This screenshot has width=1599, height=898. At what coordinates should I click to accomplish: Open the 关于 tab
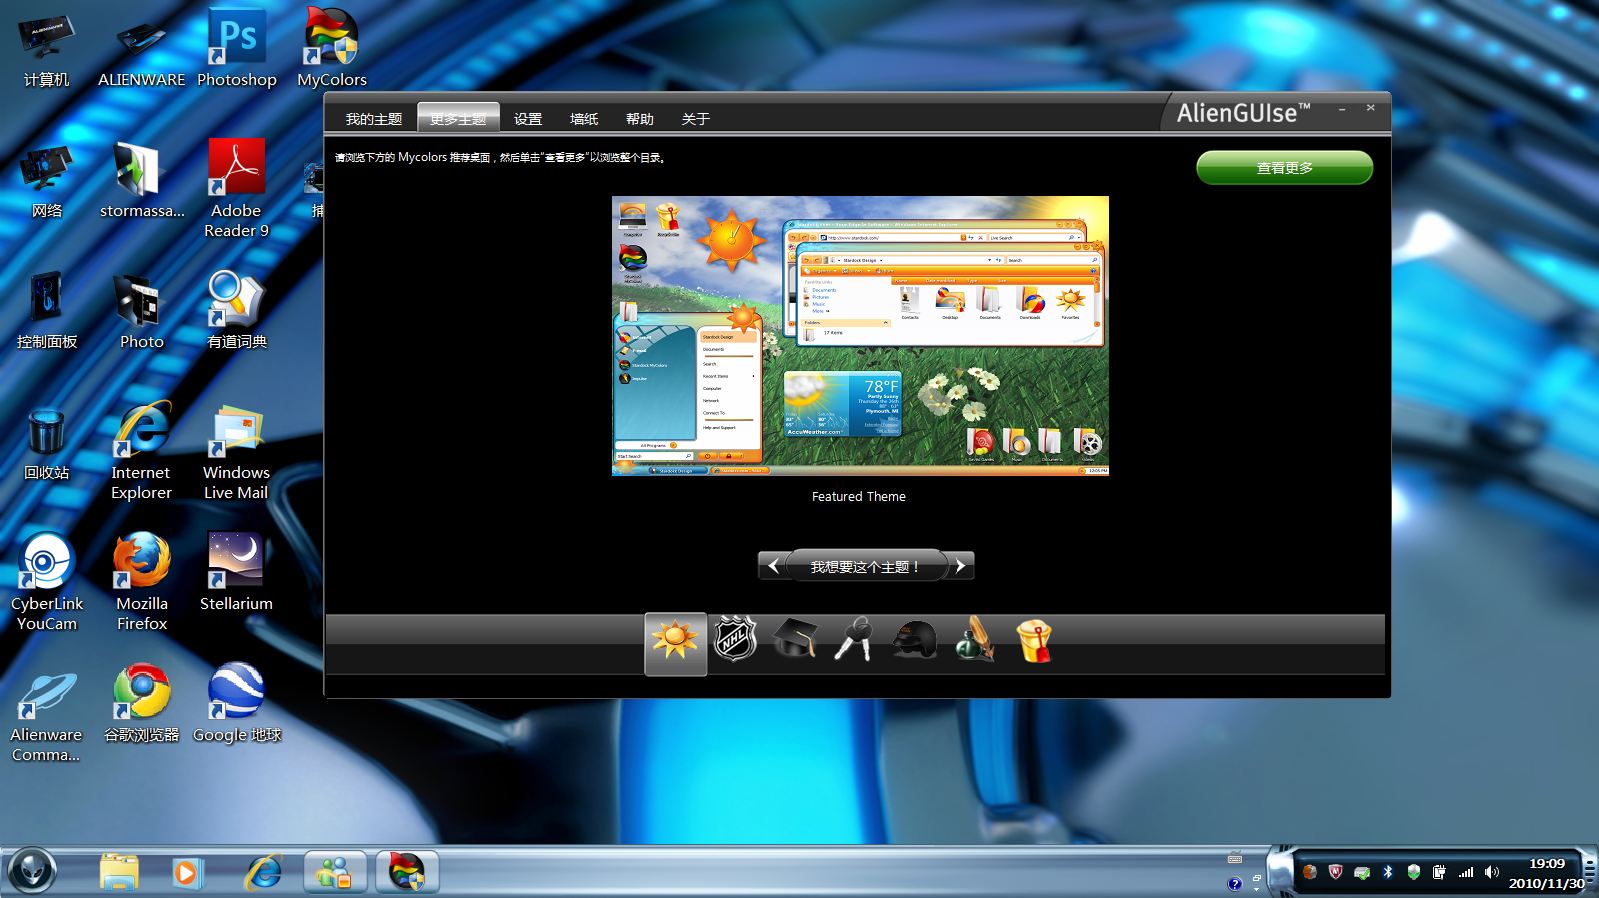(x=696, y=119)
